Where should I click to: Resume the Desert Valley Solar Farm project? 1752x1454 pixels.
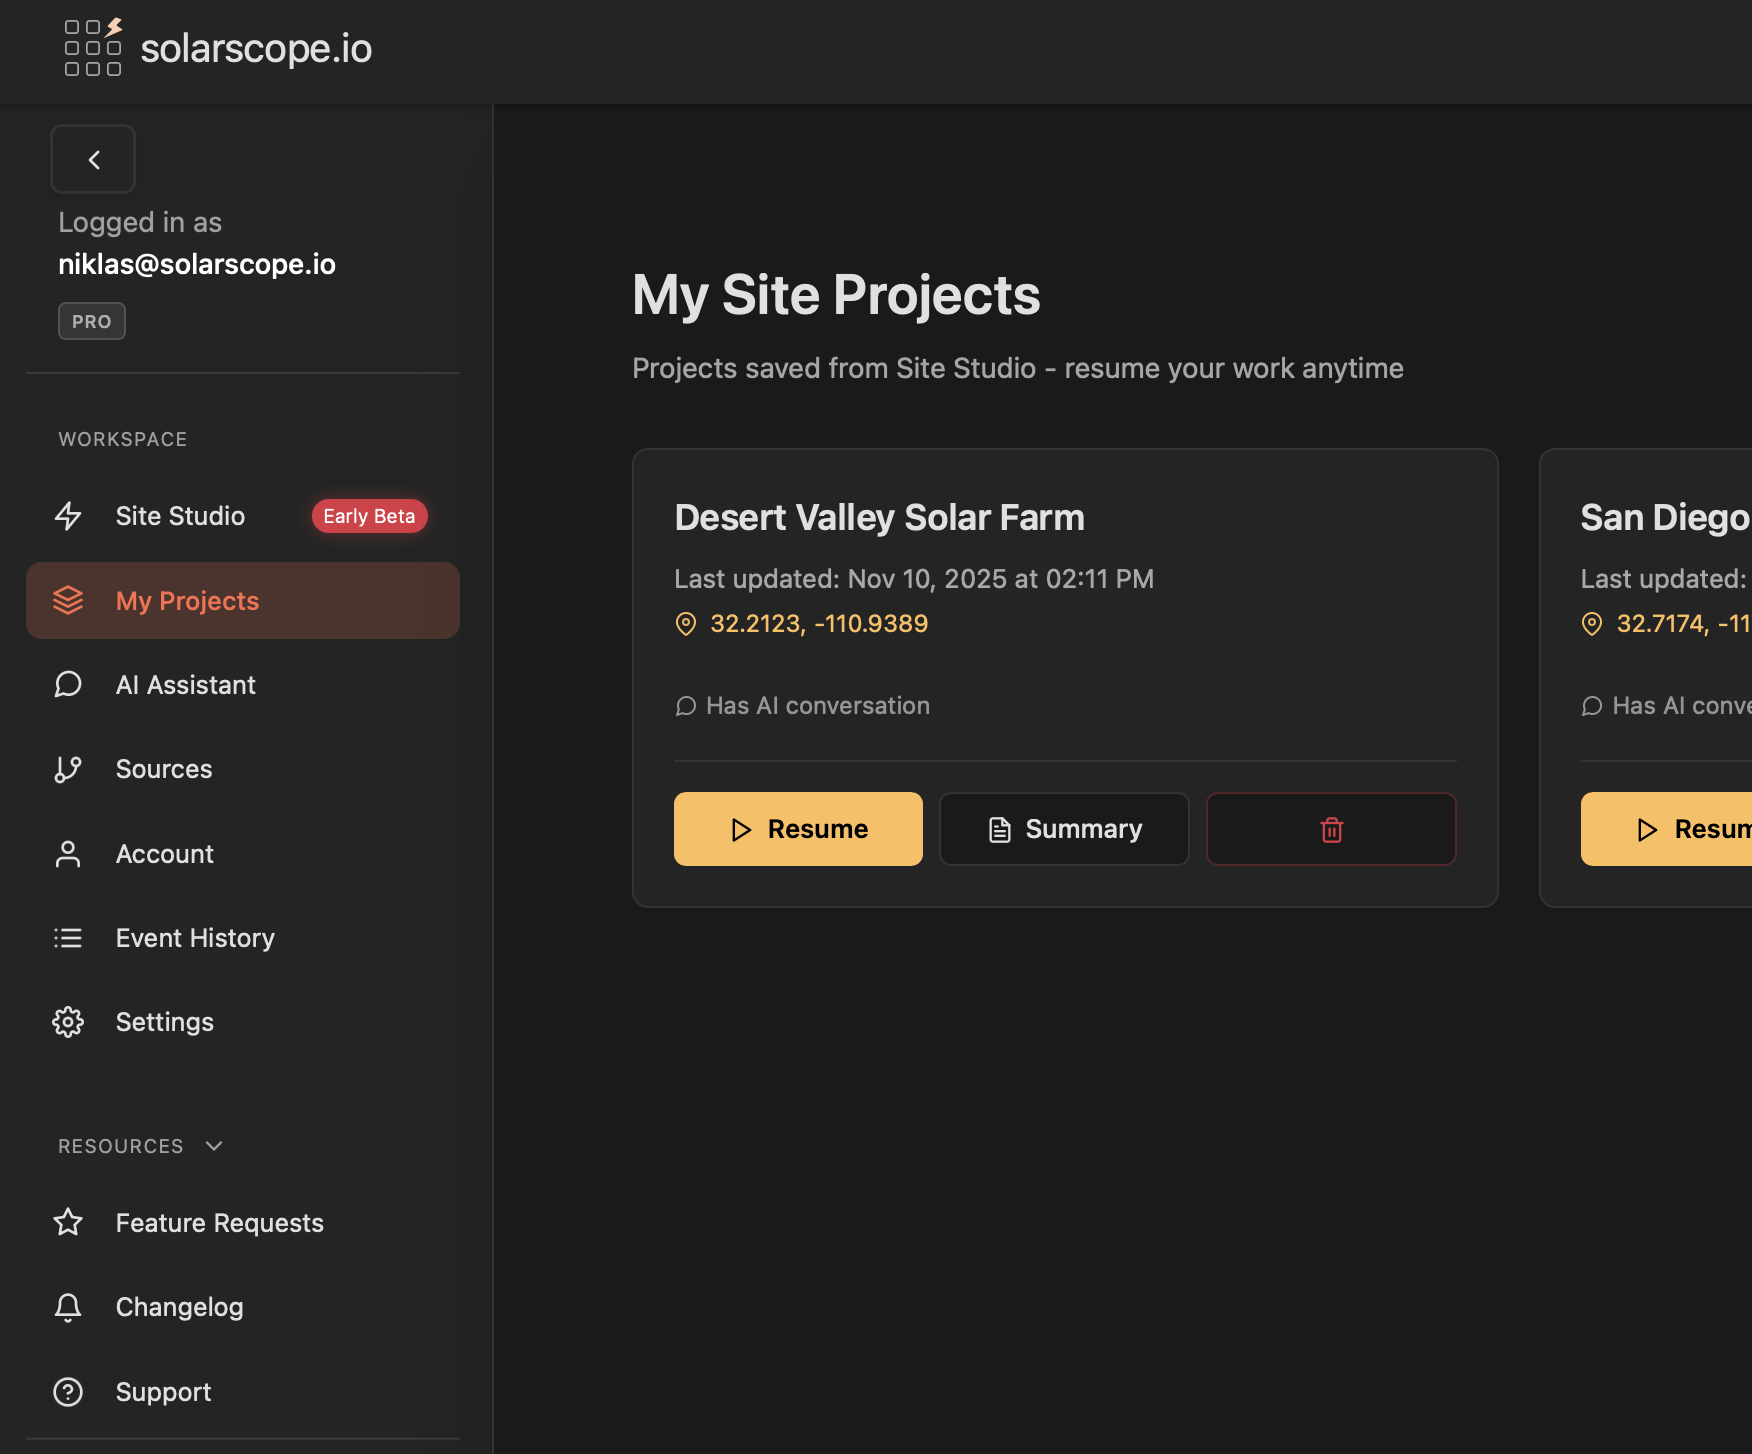[x=798, y=829]
